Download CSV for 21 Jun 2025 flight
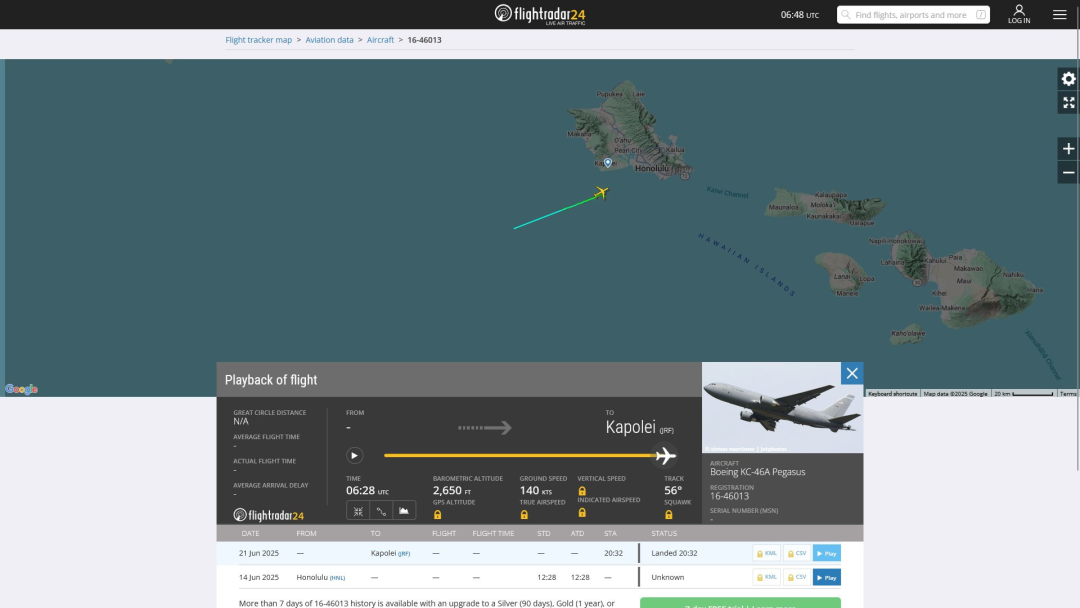The image size is (1080, 608). pyautogui.click(x=797, y=553)
